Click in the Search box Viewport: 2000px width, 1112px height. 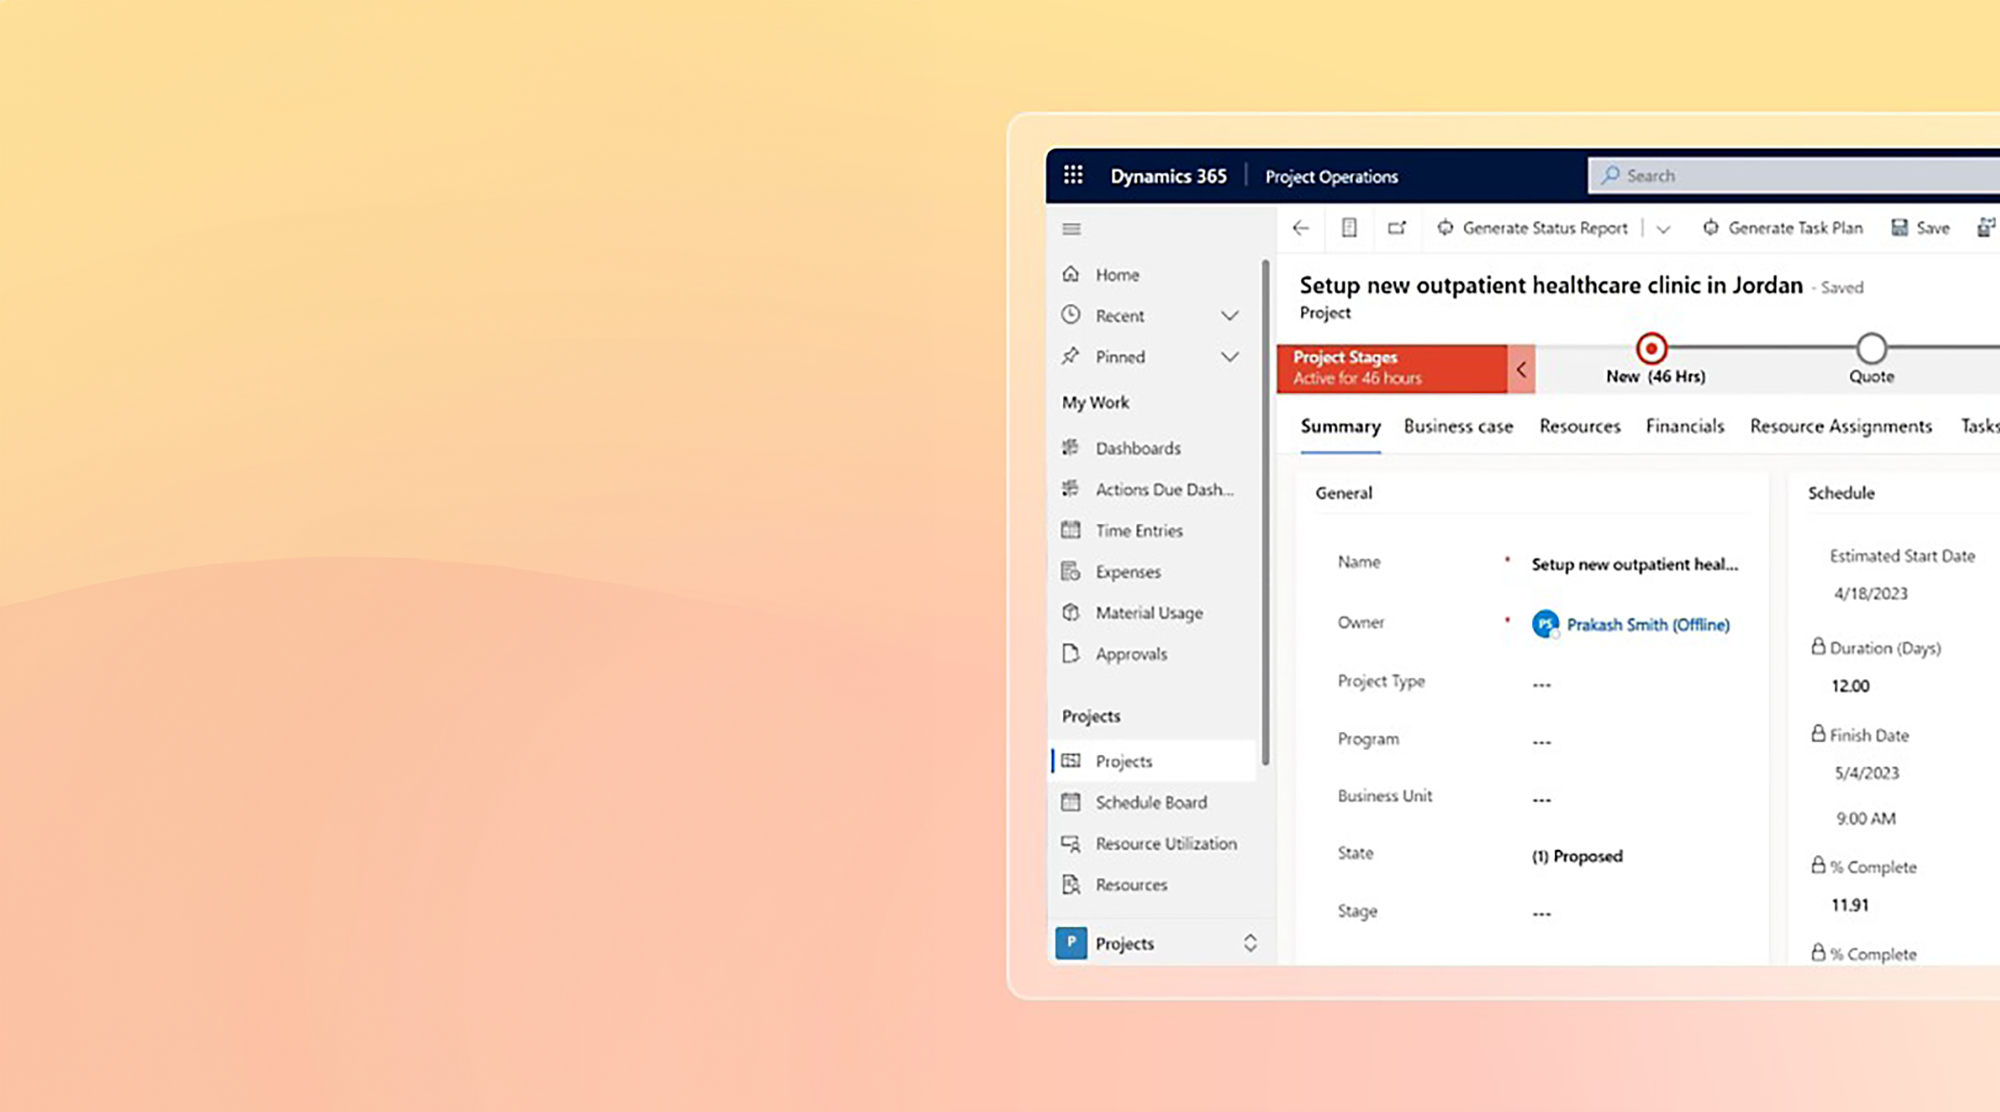point(1793,175)
